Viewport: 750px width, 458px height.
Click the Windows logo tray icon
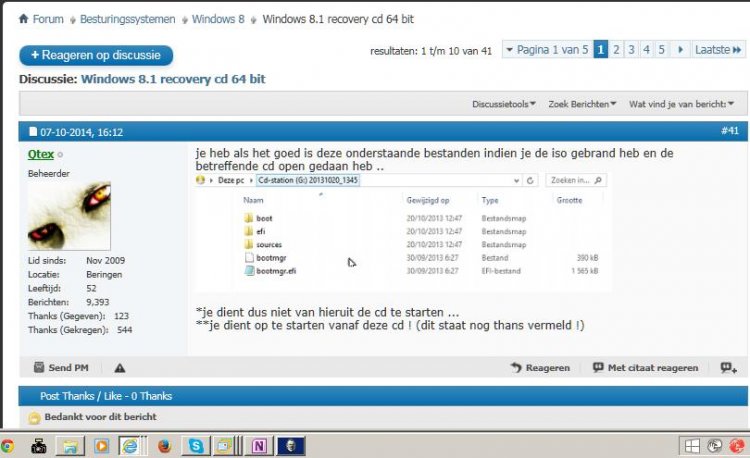[692, 447]
